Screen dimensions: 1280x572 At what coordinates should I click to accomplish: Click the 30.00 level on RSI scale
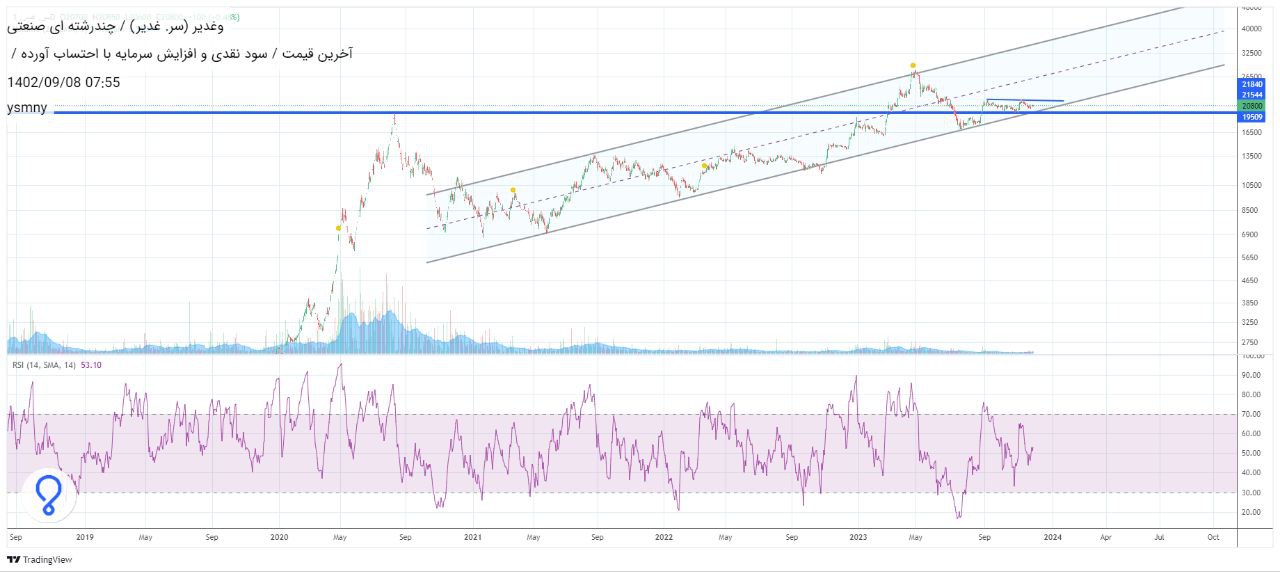pos(1250,492)
